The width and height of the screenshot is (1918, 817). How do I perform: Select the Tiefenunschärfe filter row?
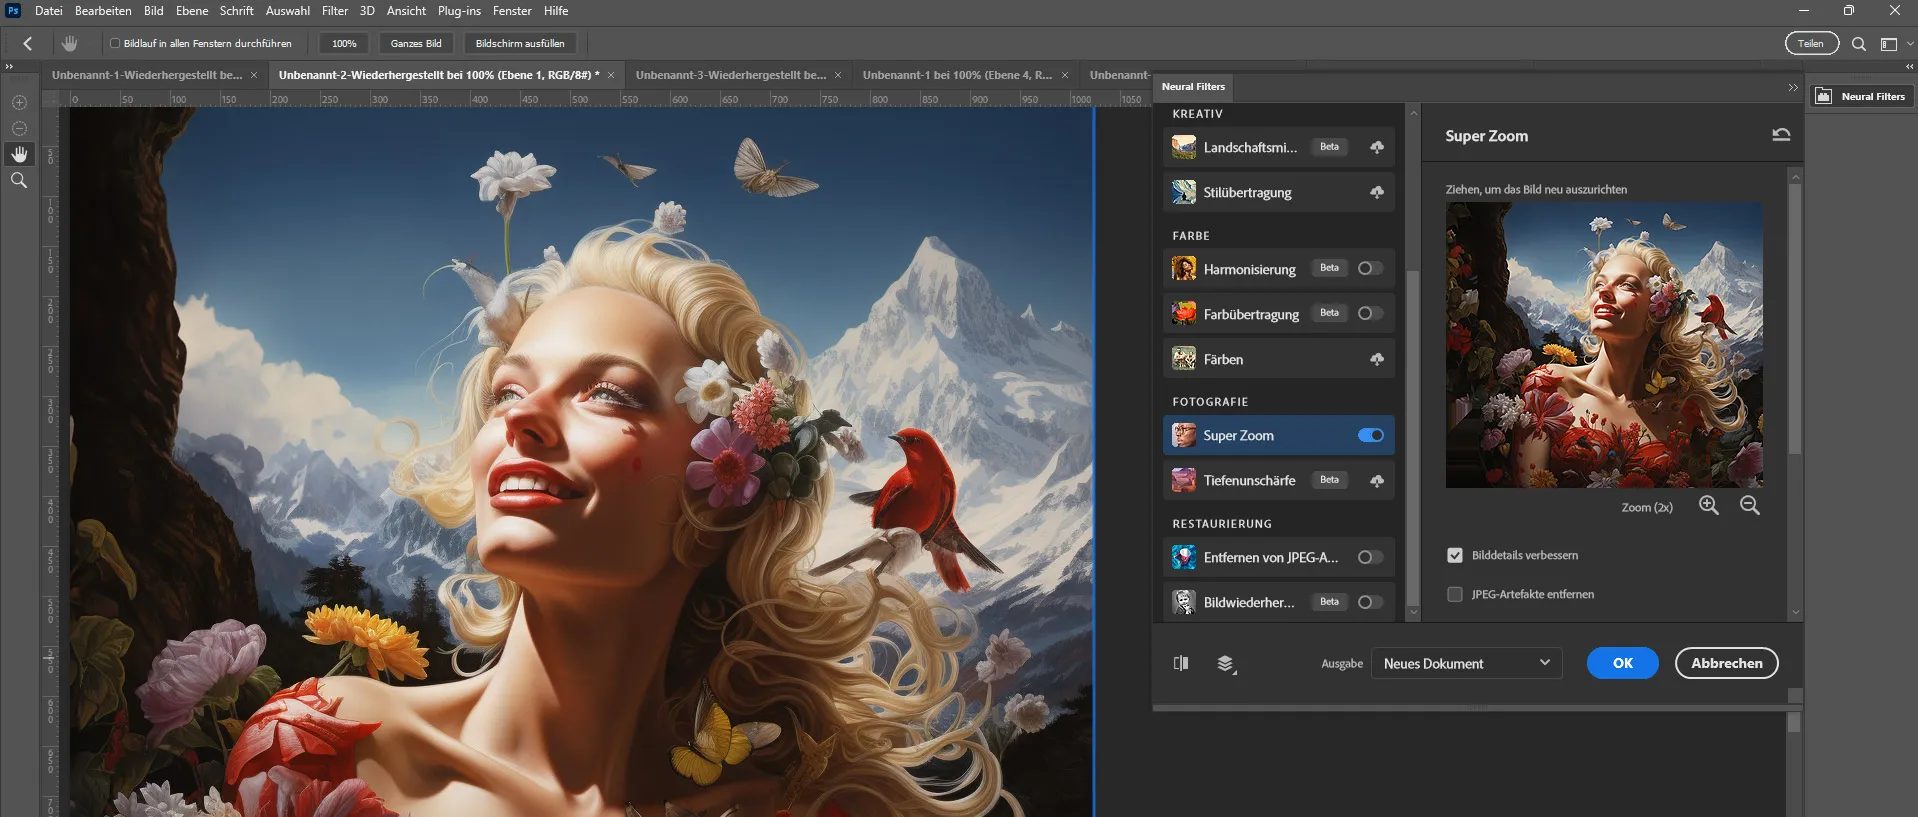pyautogui.click(x=1278, y=481)
